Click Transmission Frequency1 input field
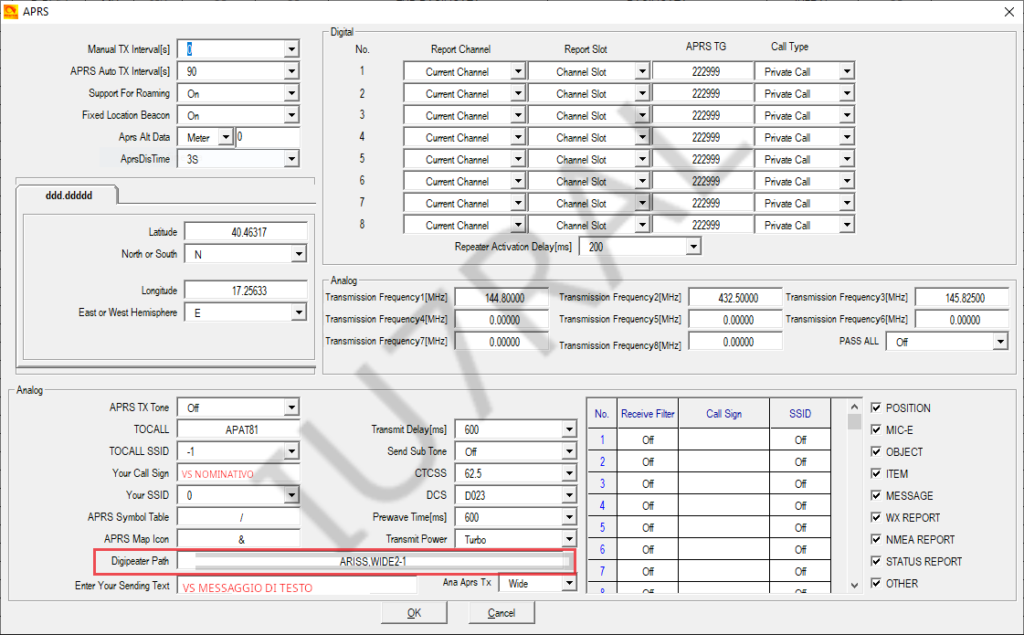1024x635 pixels. 502,298
